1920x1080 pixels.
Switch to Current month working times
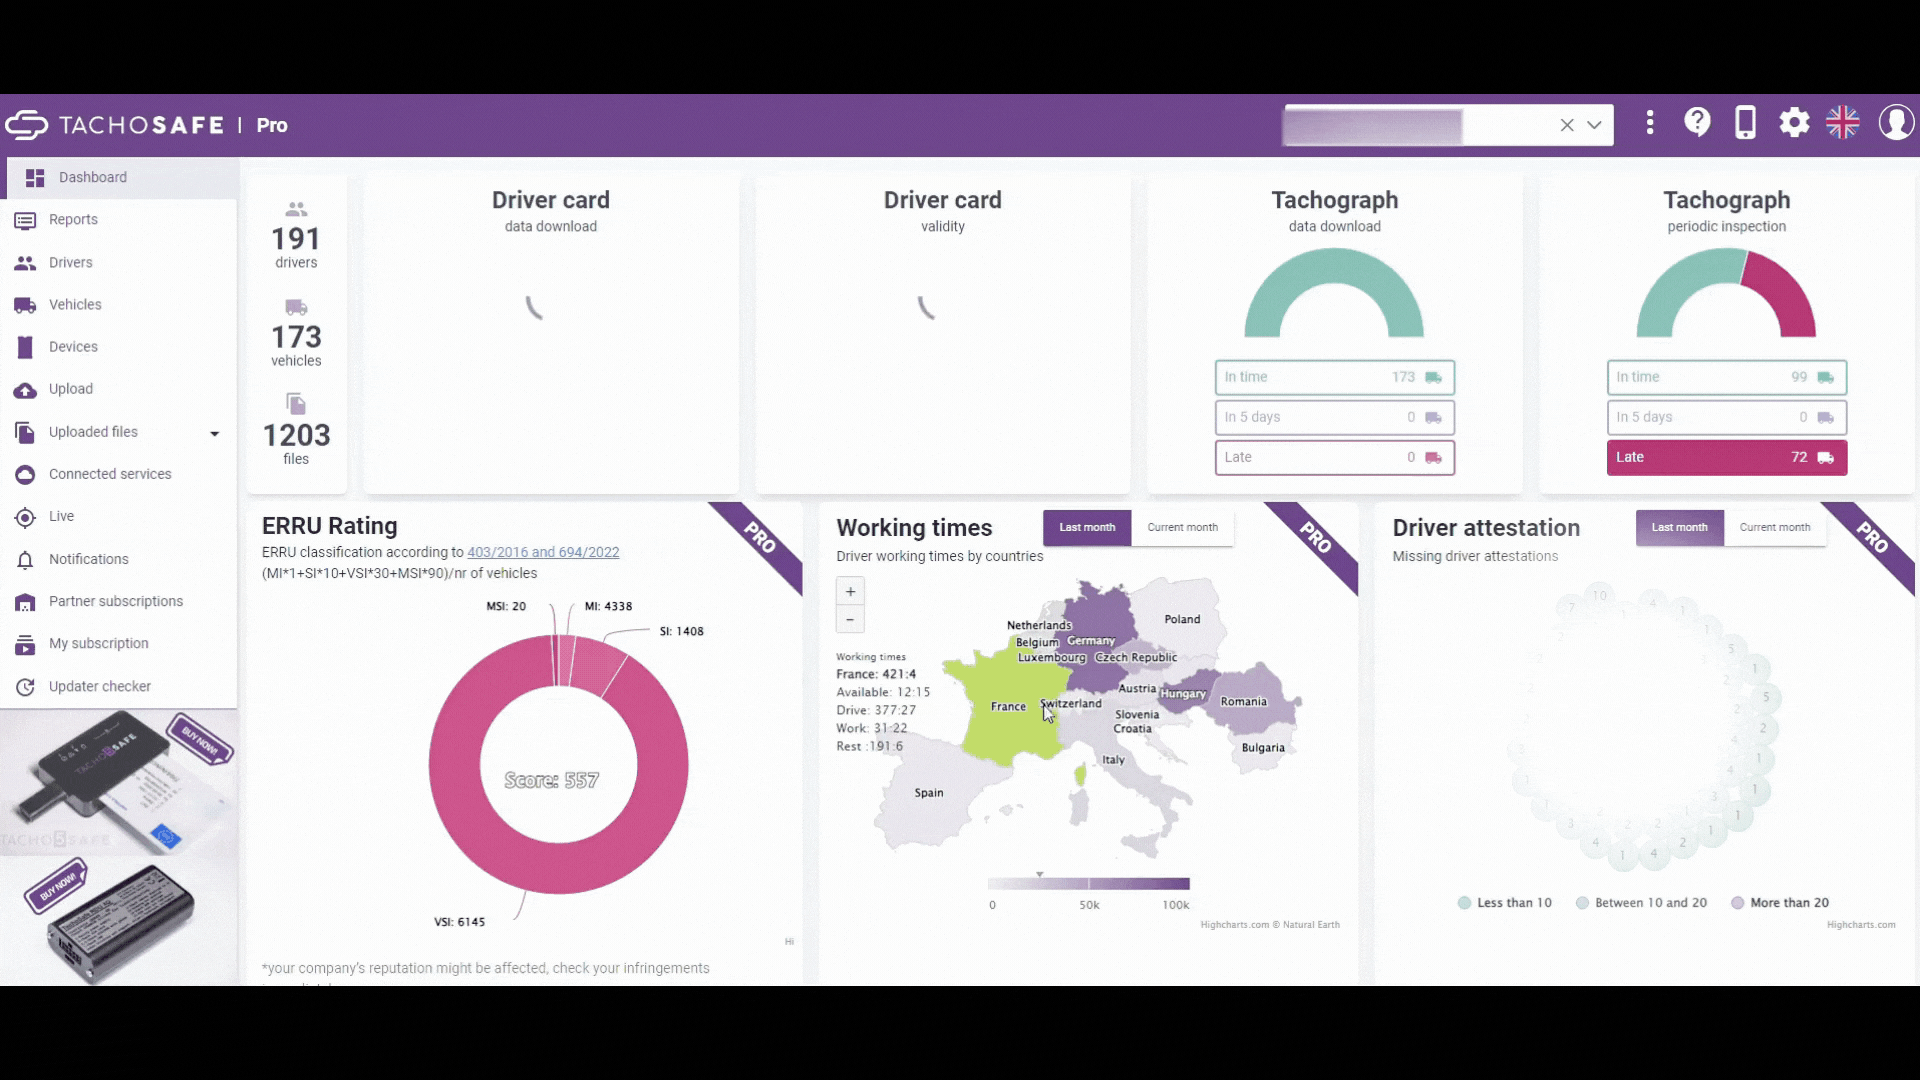point(1180,526)
